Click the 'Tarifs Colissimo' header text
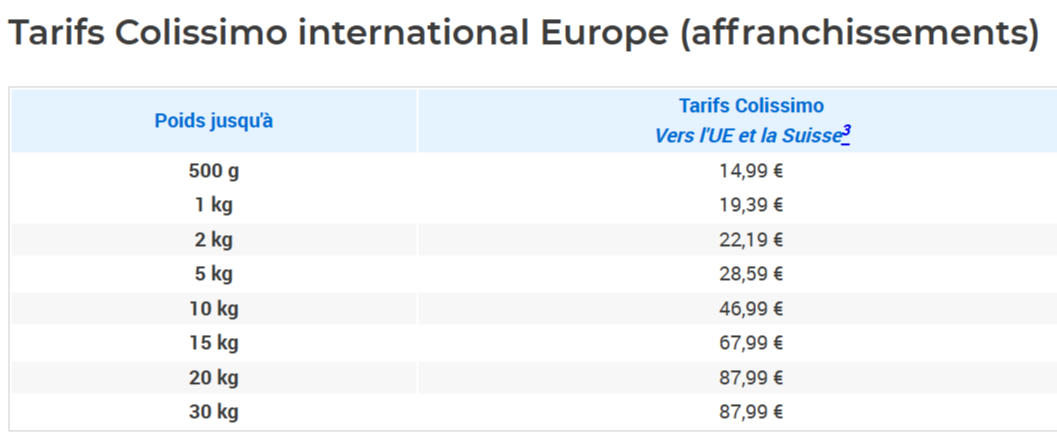The height and width of the screenshot is (446, 1057). coord(751,106)
